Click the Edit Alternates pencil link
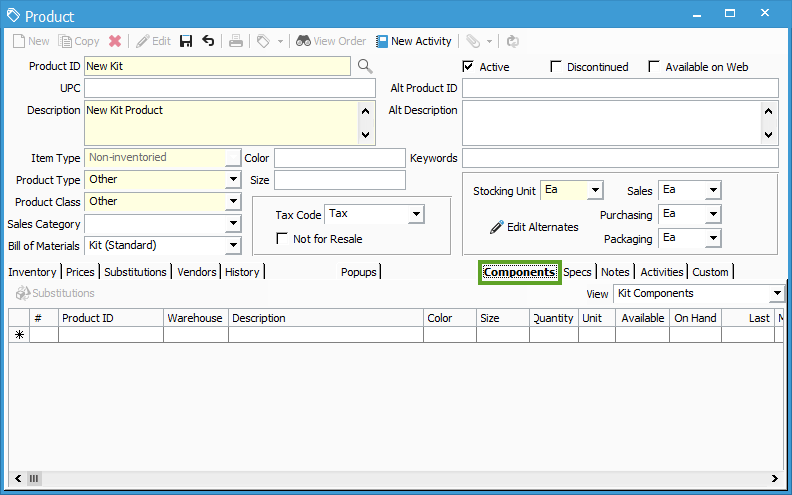 [534, 227]
